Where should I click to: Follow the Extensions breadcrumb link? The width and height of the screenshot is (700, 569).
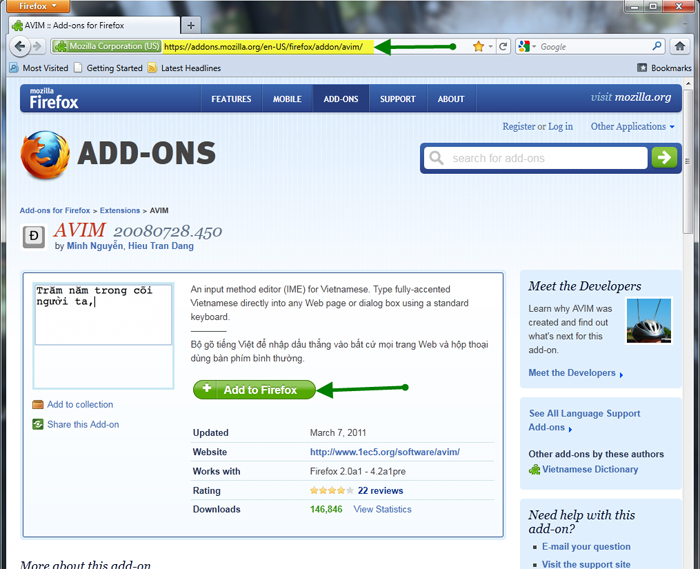pyautogui.click(x=120, y=210)
